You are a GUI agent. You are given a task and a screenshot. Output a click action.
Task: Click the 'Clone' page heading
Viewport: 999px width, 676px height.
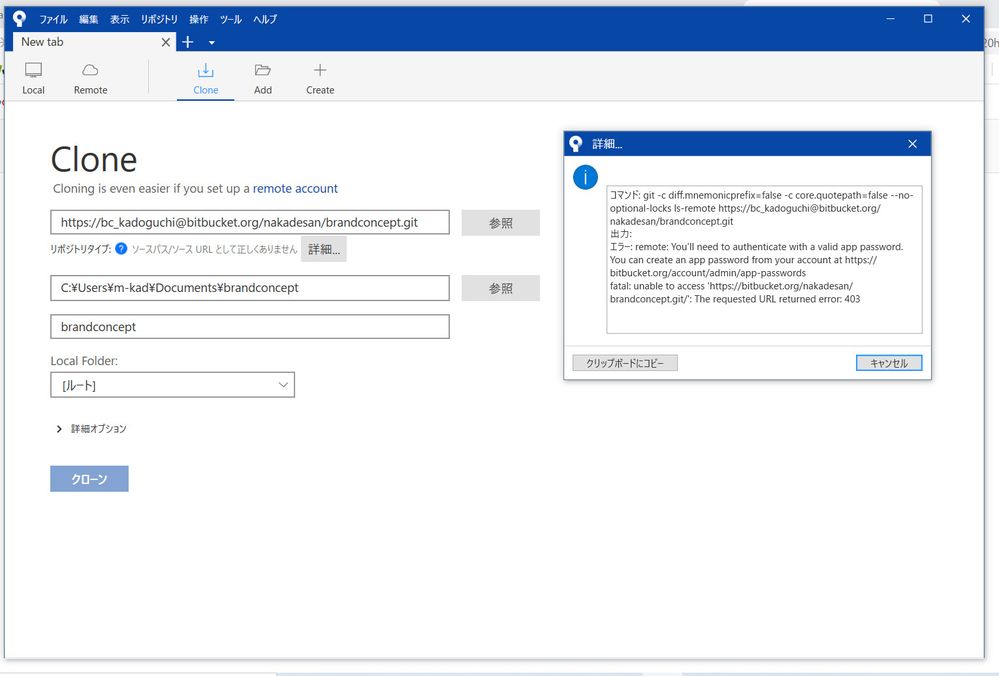94,159
